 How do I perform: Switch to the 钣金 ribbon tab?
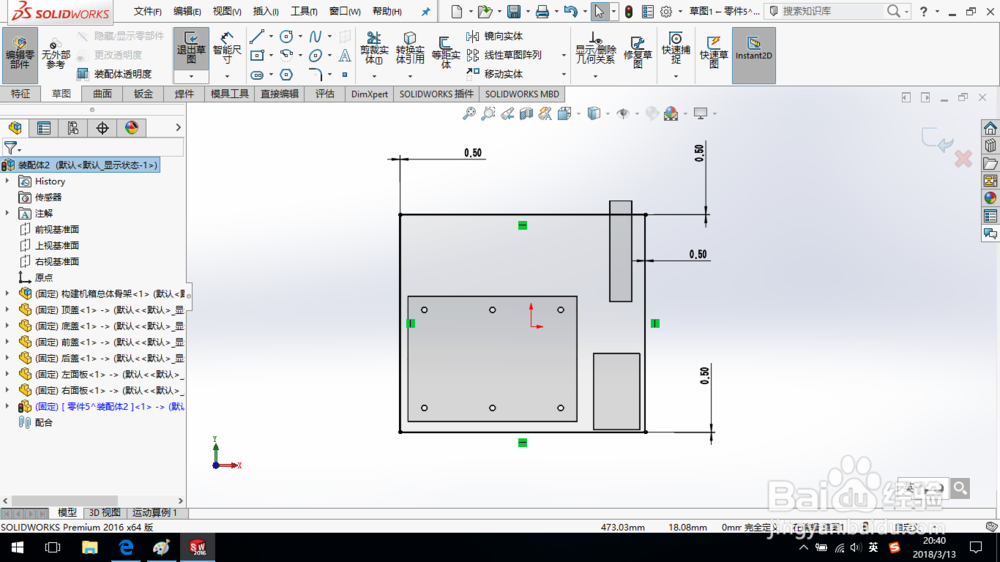pyautogui.click(x=143, y=94)
